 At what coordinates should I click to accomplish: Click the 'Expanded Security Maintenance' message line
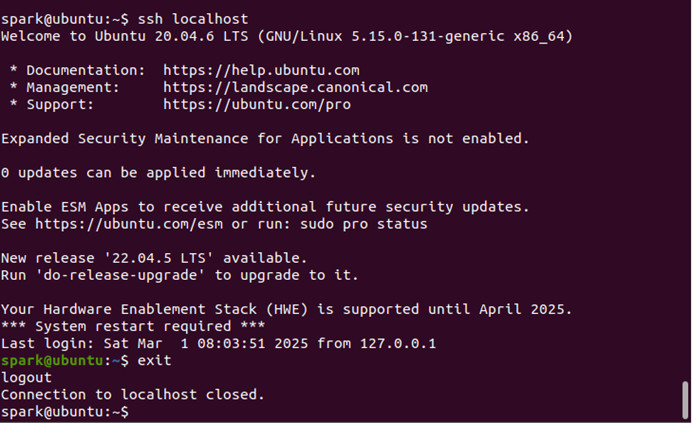tap(265, 139)
